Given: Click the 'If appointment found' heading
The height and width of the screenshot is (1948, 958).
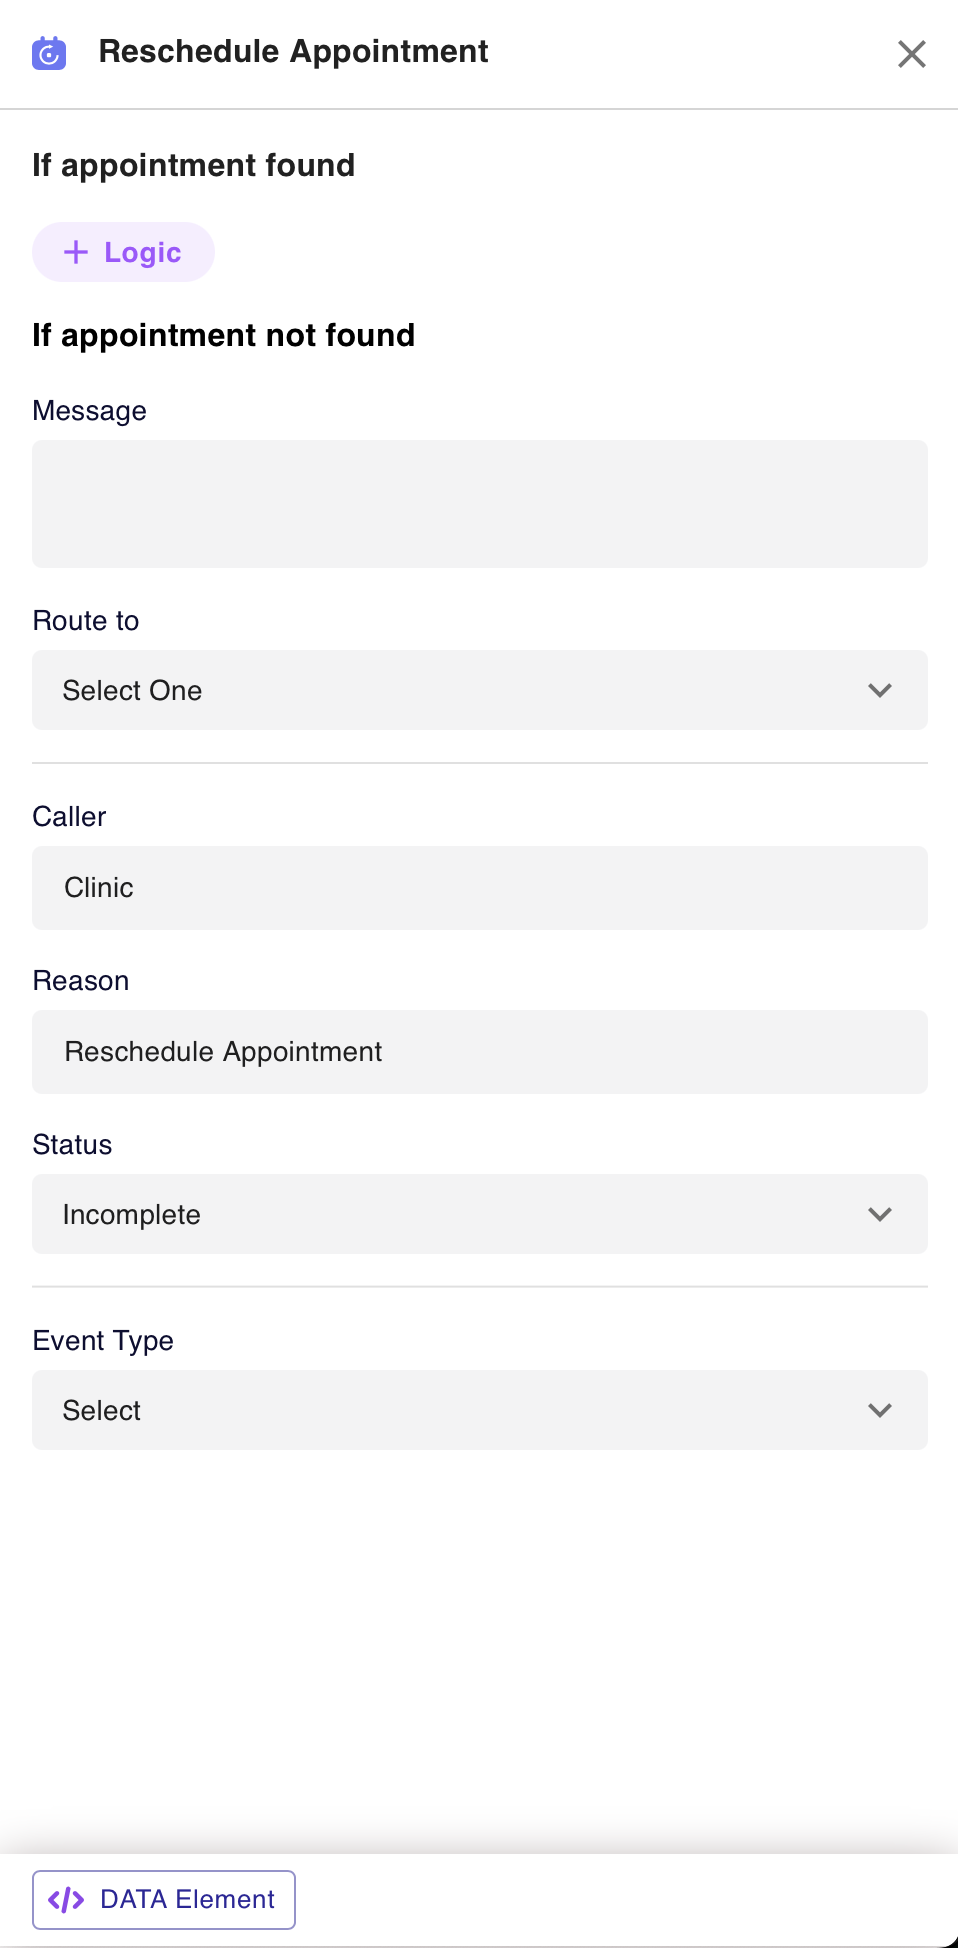Looking at the screenshot, I should click(x=193, y=165).
